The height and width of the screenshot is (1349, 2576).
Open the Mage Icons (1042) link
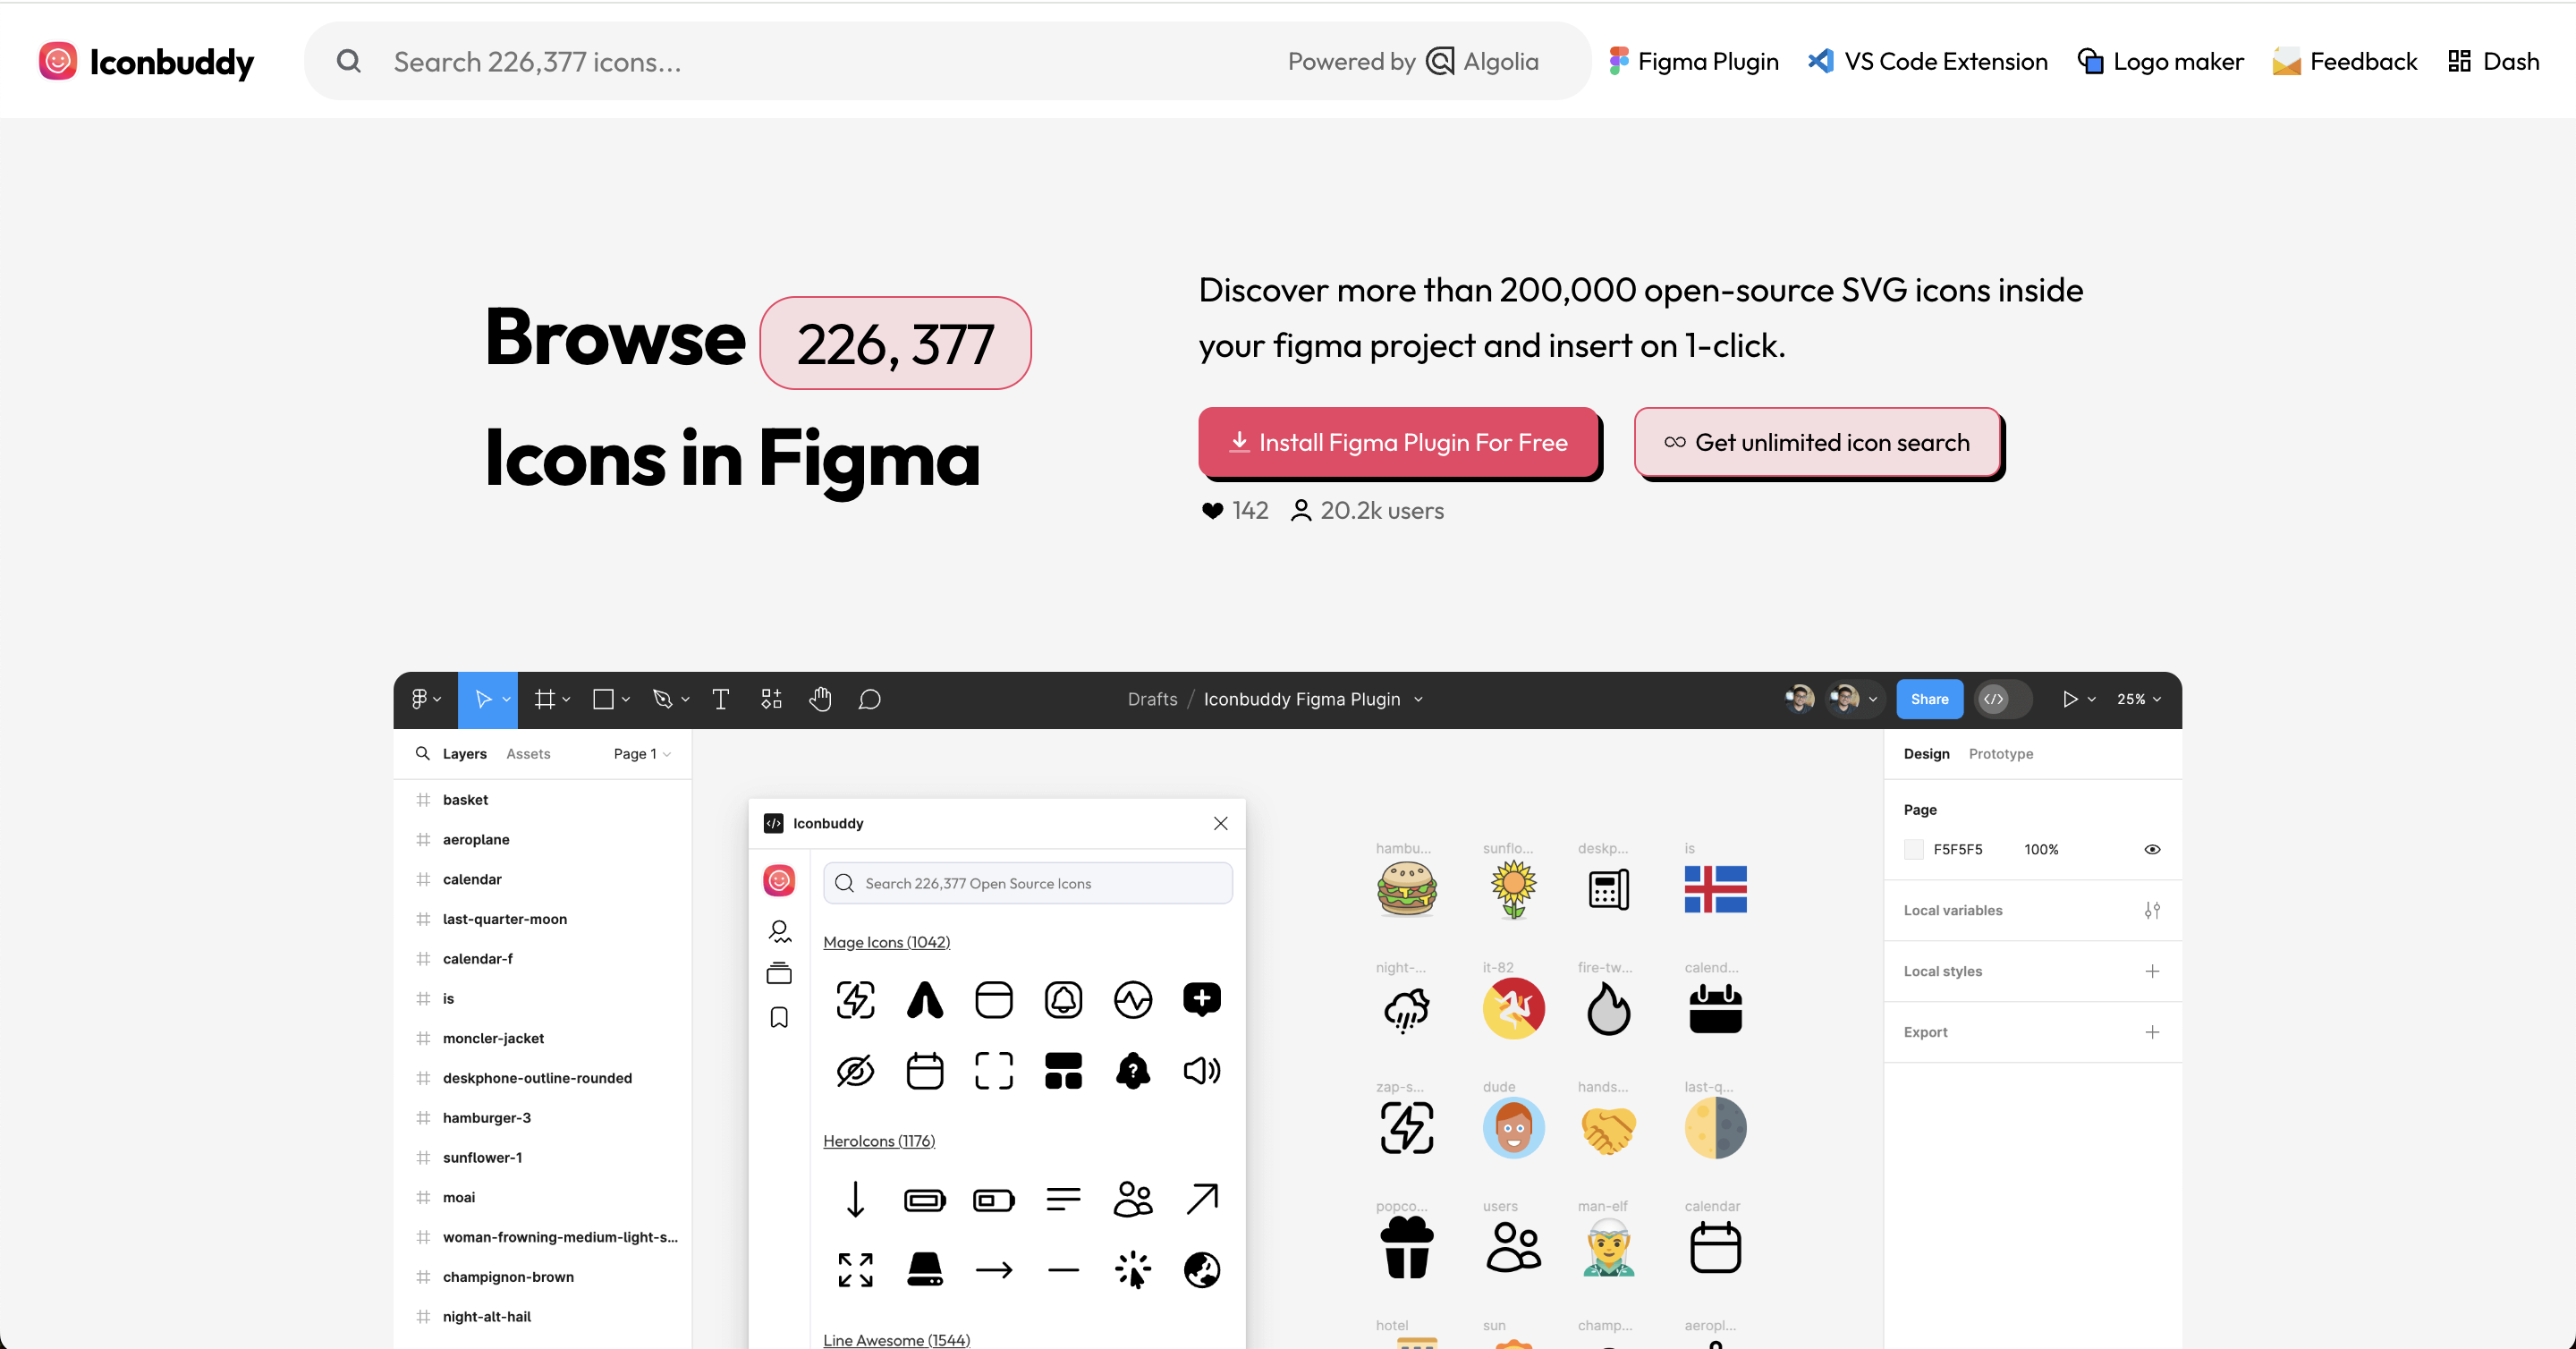886,942
